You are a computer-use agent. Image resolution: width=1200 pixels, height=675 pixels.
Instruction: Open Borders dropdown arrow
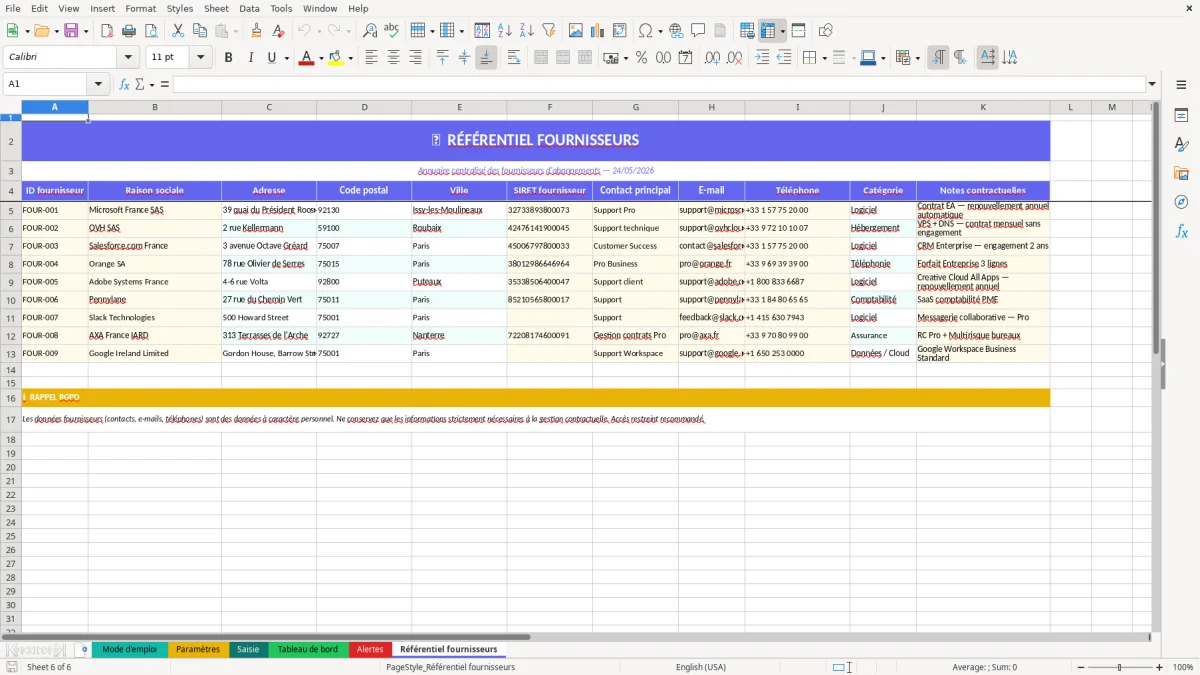[x=825, y=58]
